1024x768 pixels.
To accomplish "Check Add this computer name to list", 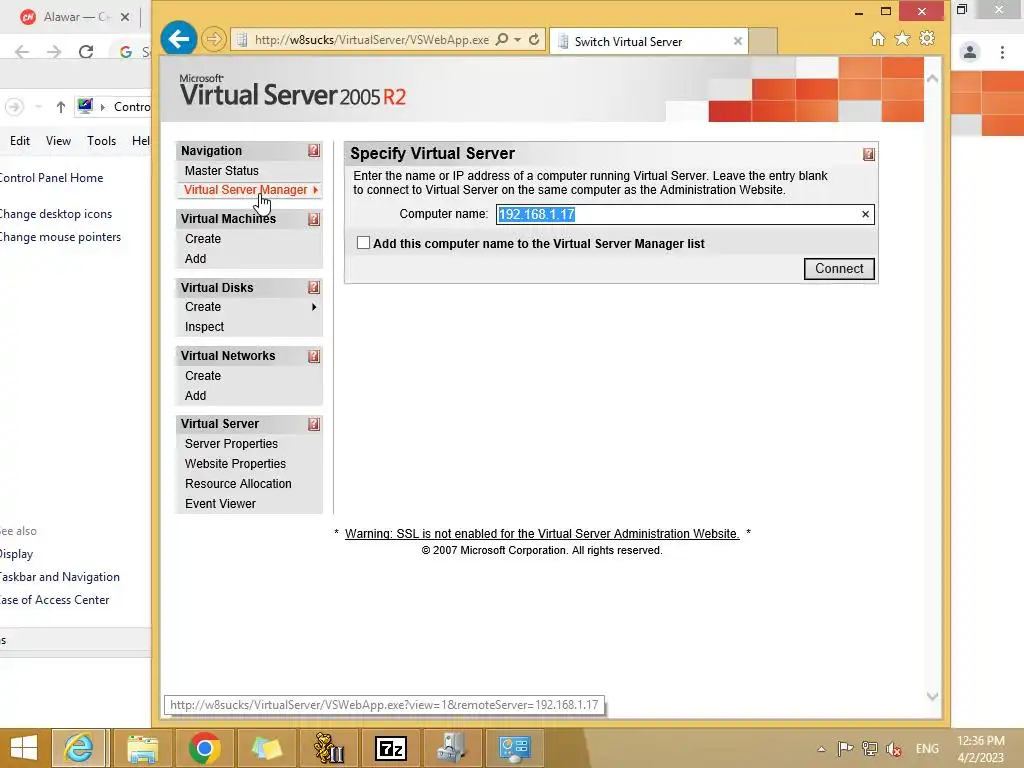I will (364, 243).
